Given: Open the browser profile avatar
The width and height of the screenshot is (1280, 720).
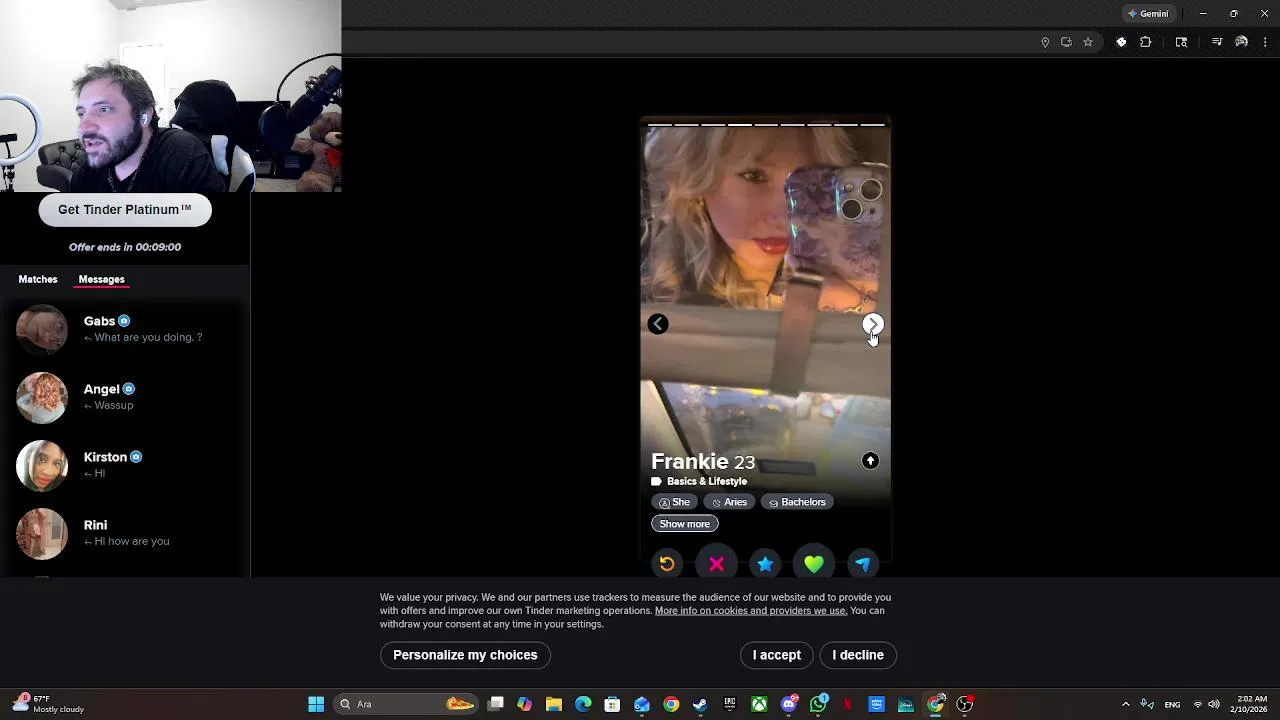Looking at the screenshot, I should click(1241, 42).
